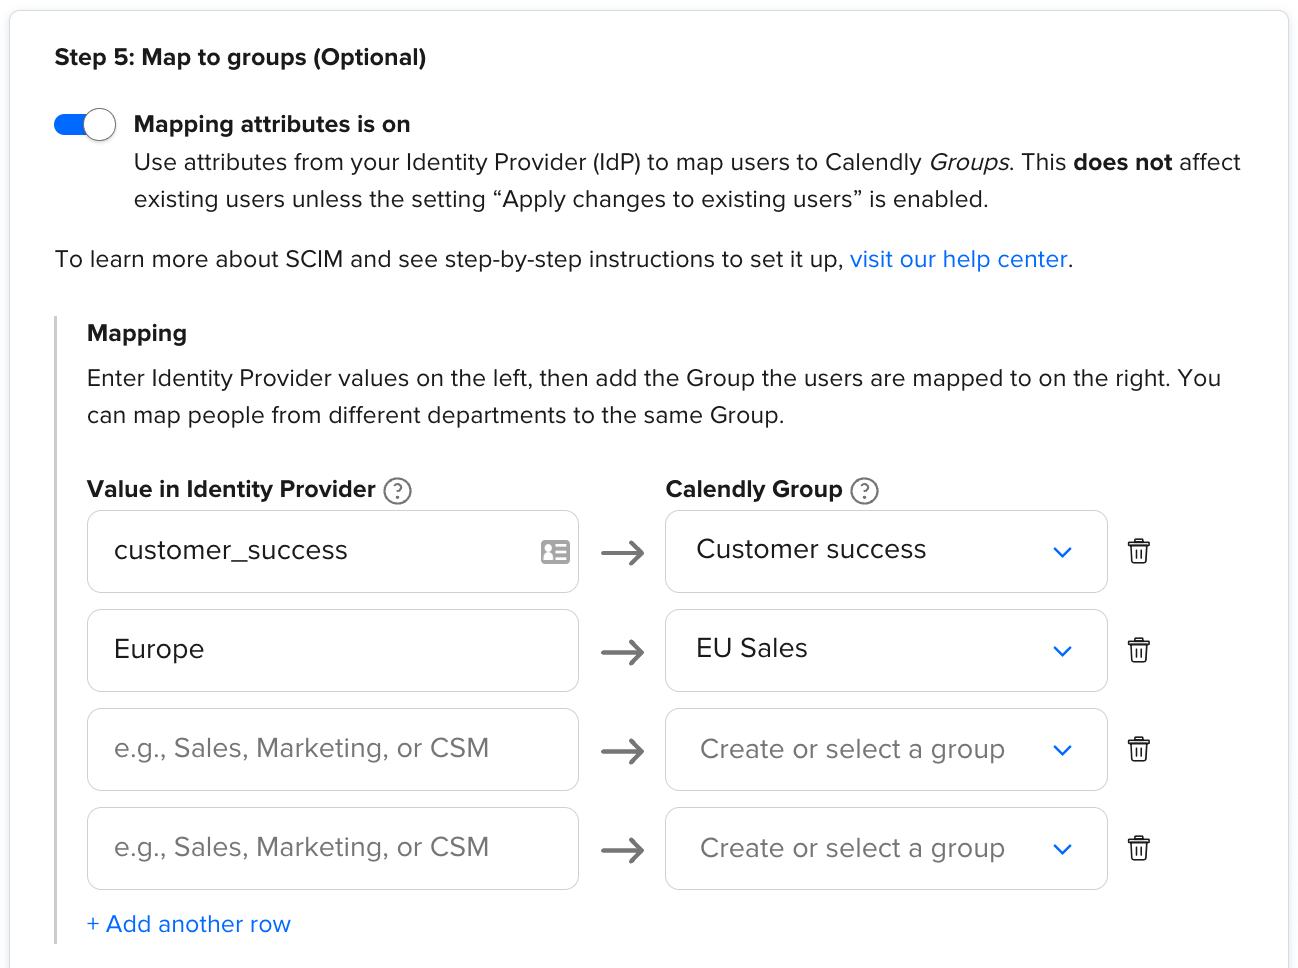Open the Customer success group dropdown
1298x968 pixels.
pos(885,551)
